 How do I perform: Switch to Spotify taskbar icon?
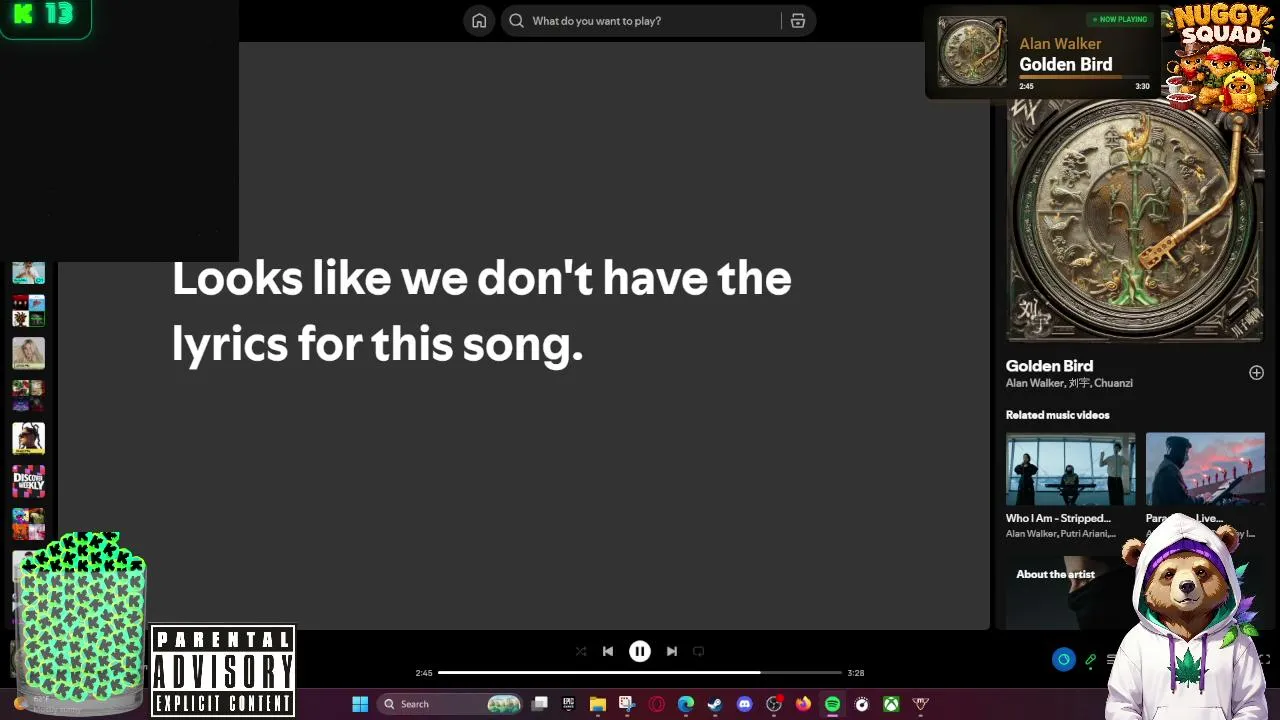832,704
